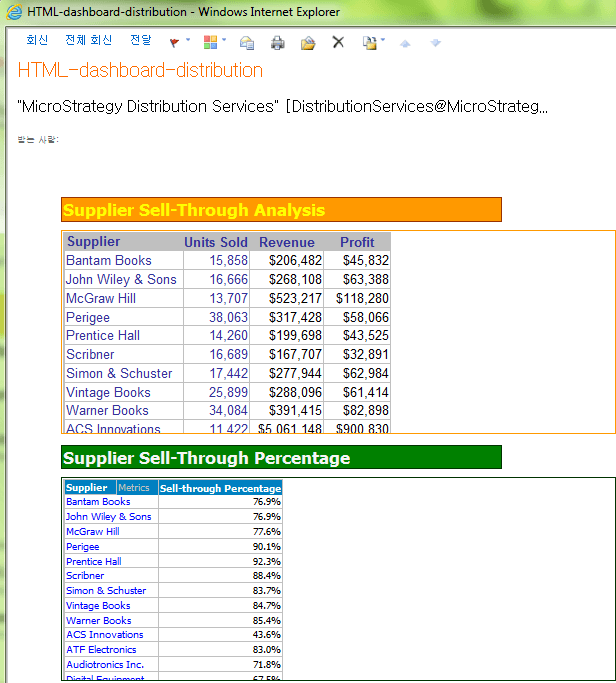Click the MicroStrategy Distribution Services sender address
This screenshot has height=683, width=616.
point(282,106)
